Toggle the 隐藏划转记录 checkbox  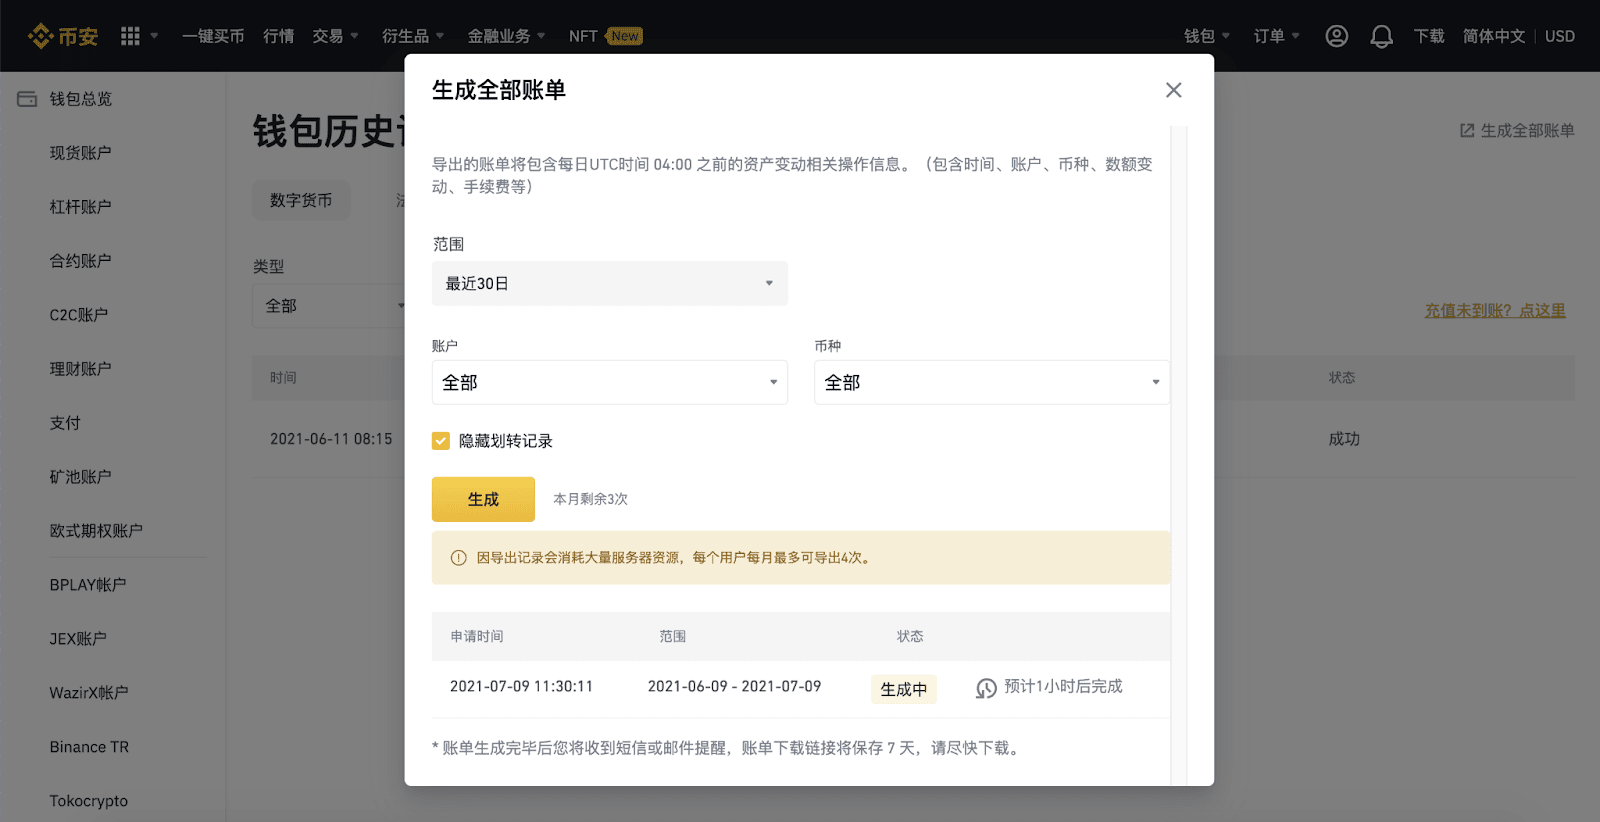pyautogui.click(x=441, y=441)
